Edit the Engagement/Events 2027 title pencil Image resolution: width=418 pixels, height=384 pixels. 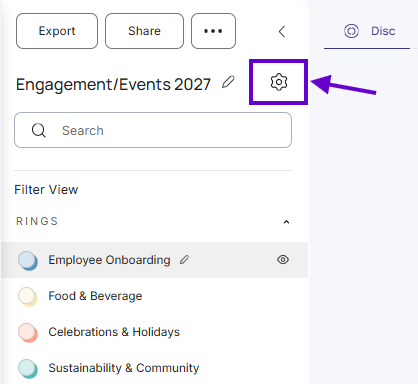tap(228, 82)
